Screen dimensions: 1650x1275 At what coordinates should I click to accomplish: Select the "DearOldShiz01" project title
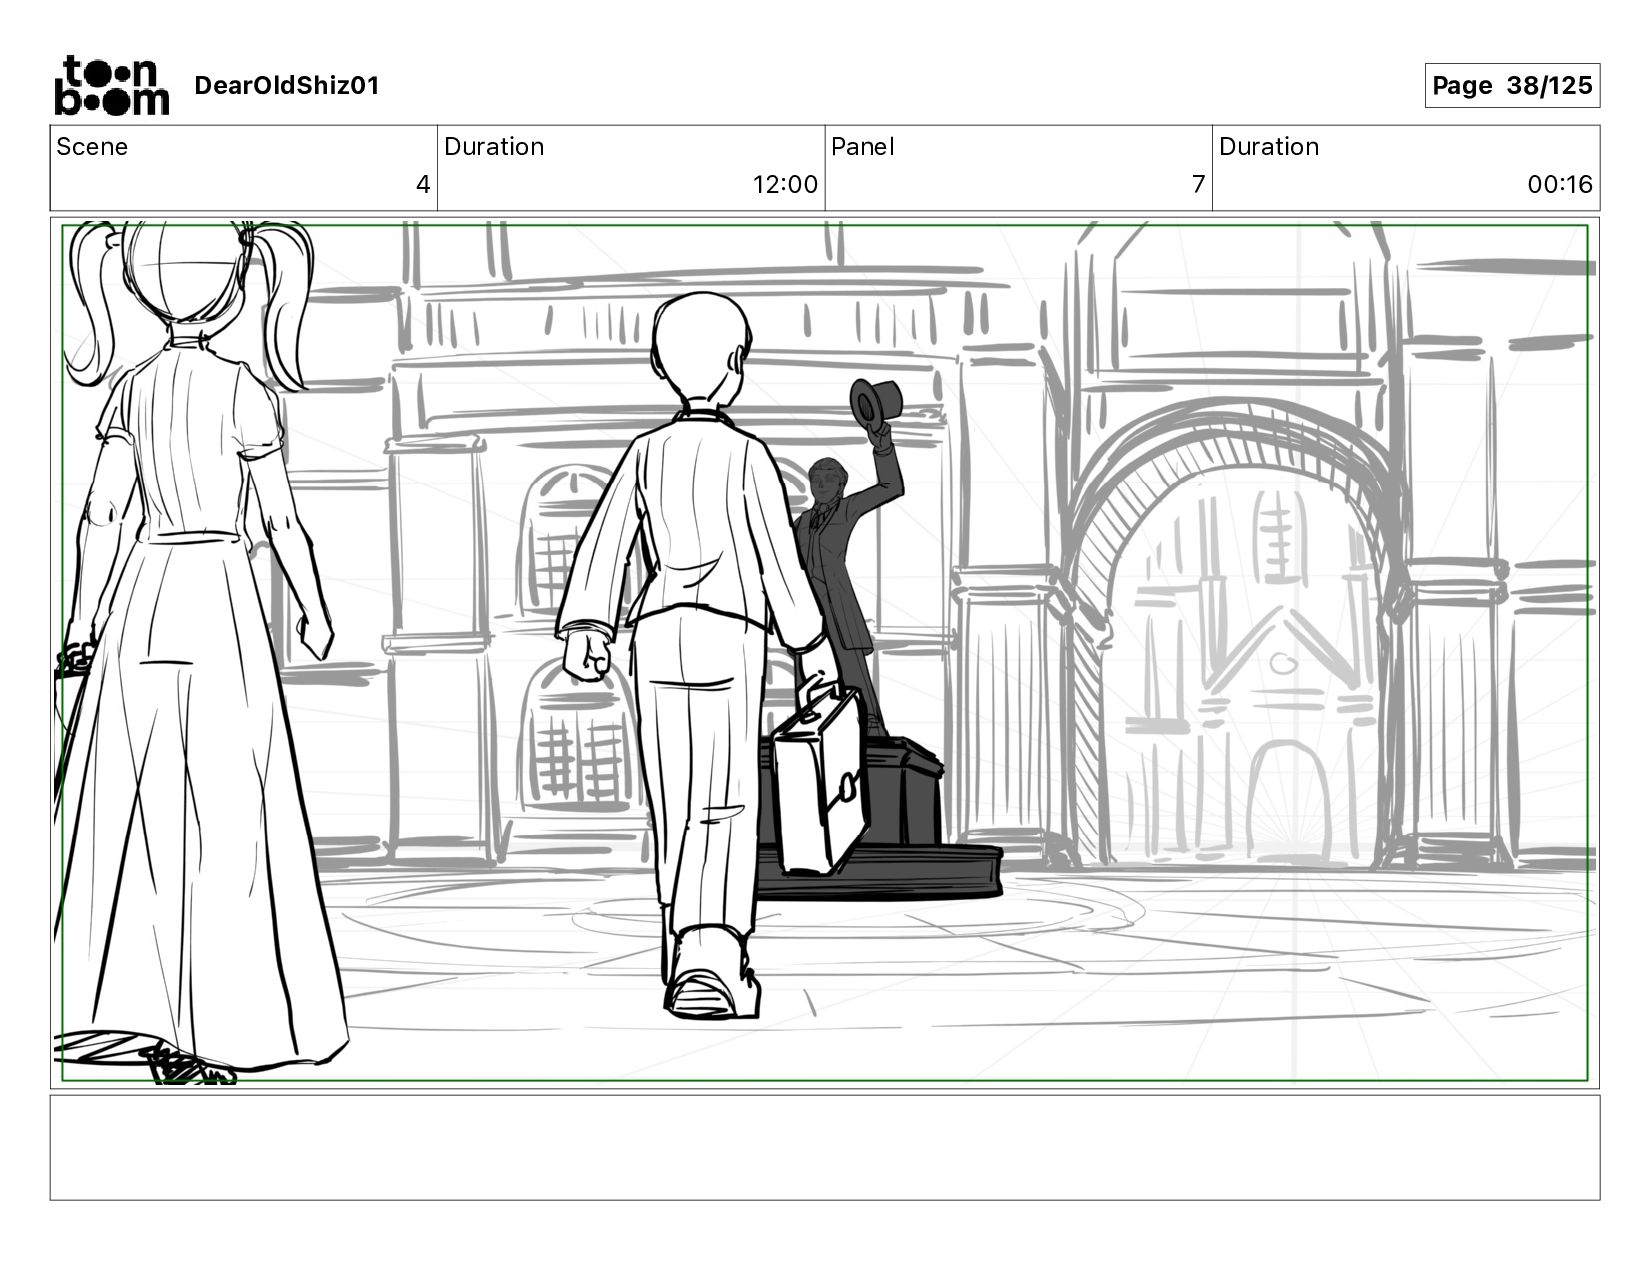click(287, 86)
